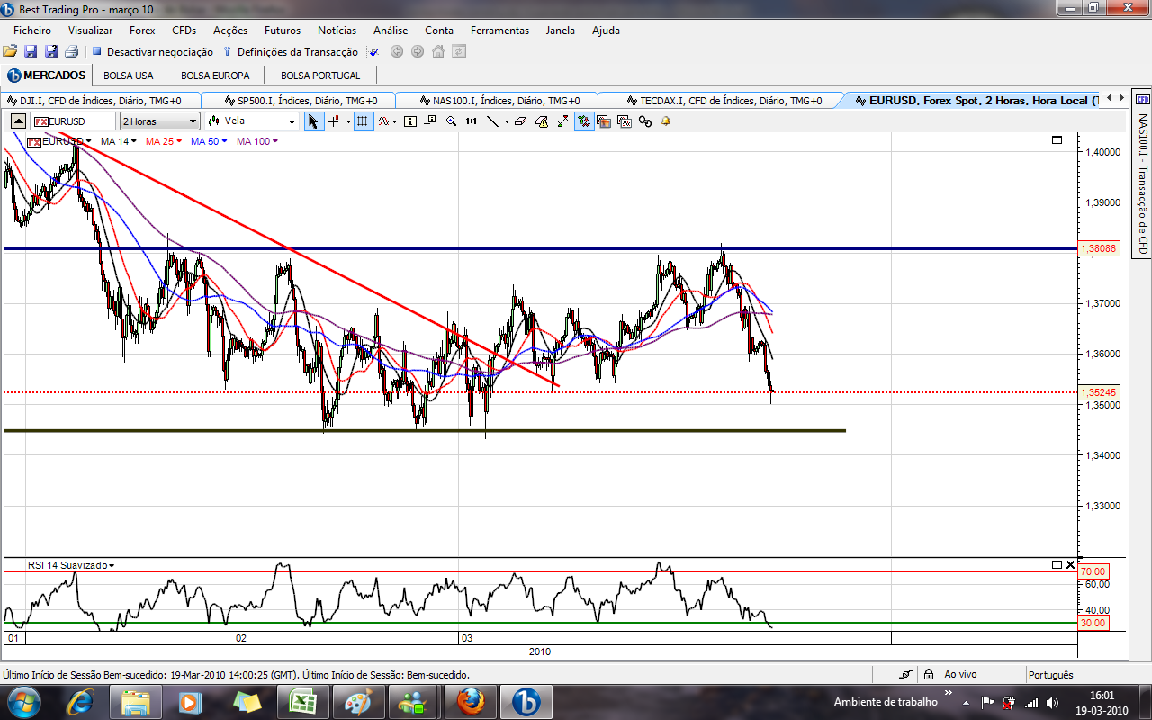Activate the crosshair cursor tool
1152x720 pixels.
click(x=334, y=122)
